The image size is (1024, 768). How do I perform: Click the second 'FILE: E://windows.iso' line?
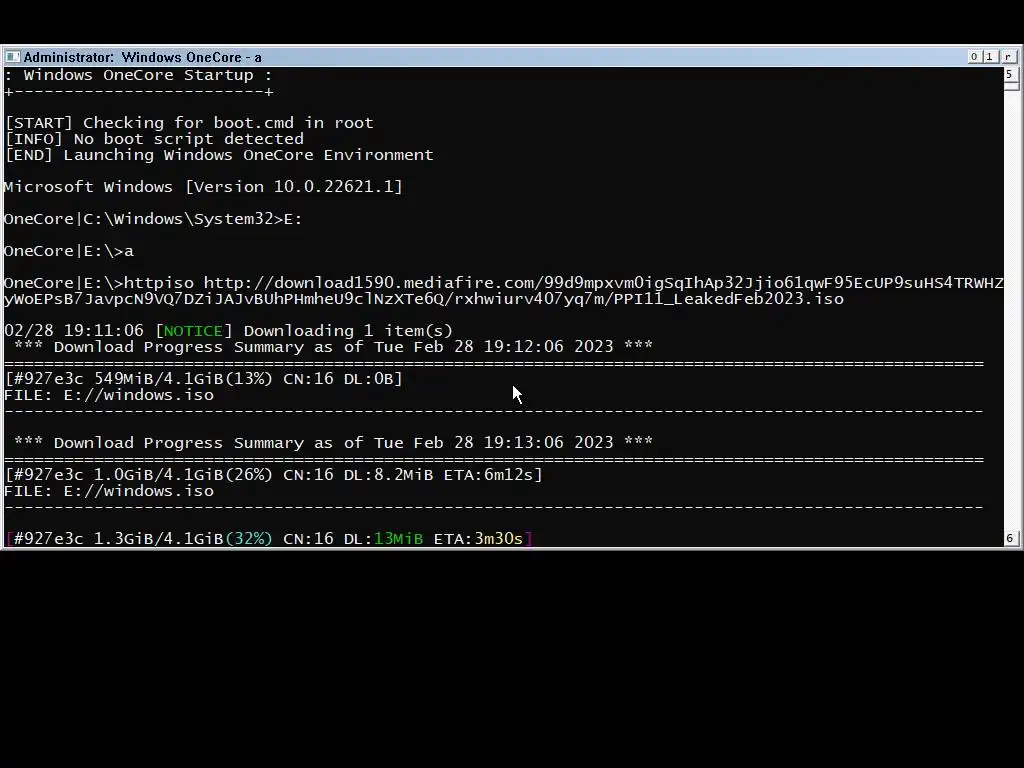pos(108,491)
